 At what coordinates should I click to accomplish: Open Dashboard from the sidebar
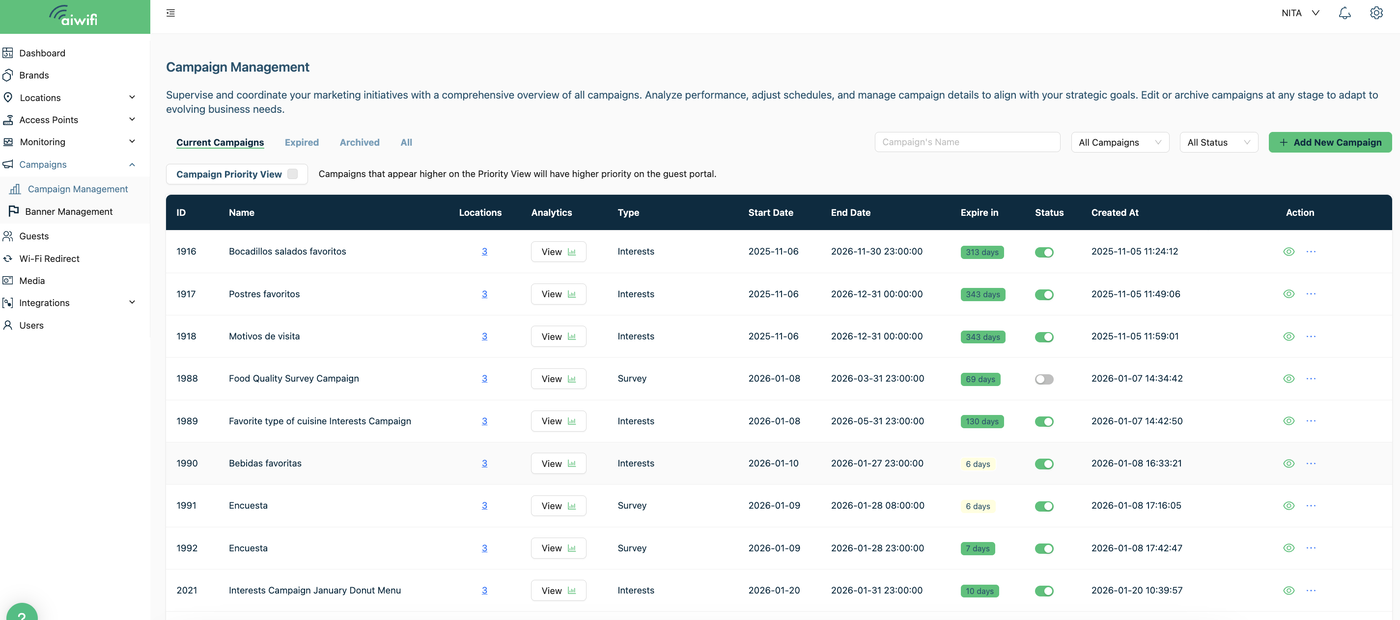(x=42, y=53)
